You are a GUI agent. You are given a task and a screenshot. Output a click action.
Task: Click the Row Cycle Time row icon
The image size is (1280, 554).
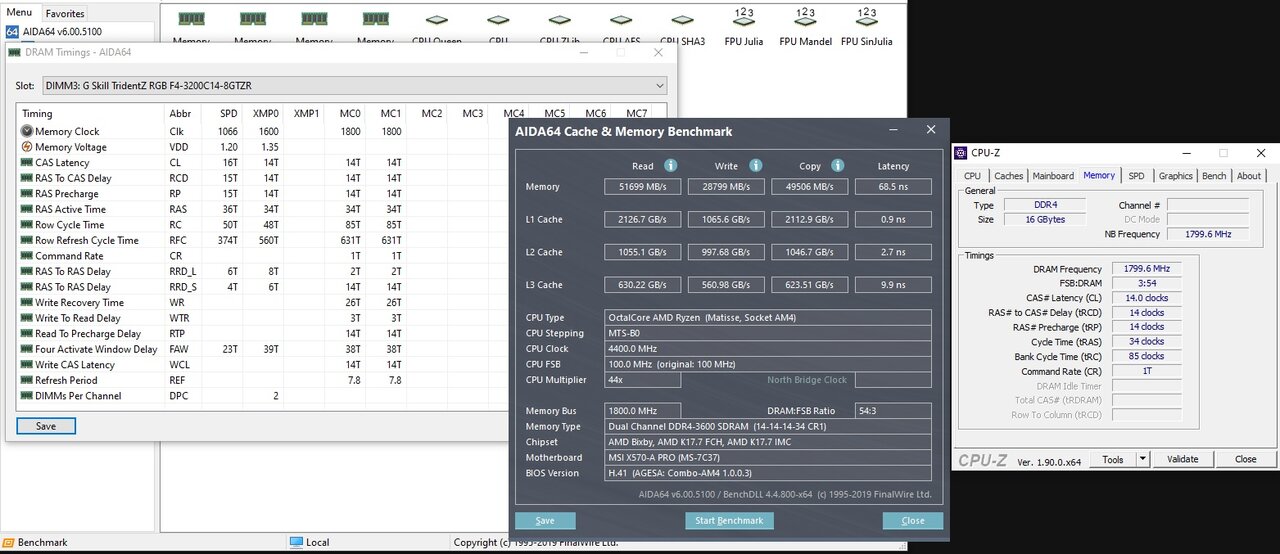pyautogui.click(x=26, y=225)
